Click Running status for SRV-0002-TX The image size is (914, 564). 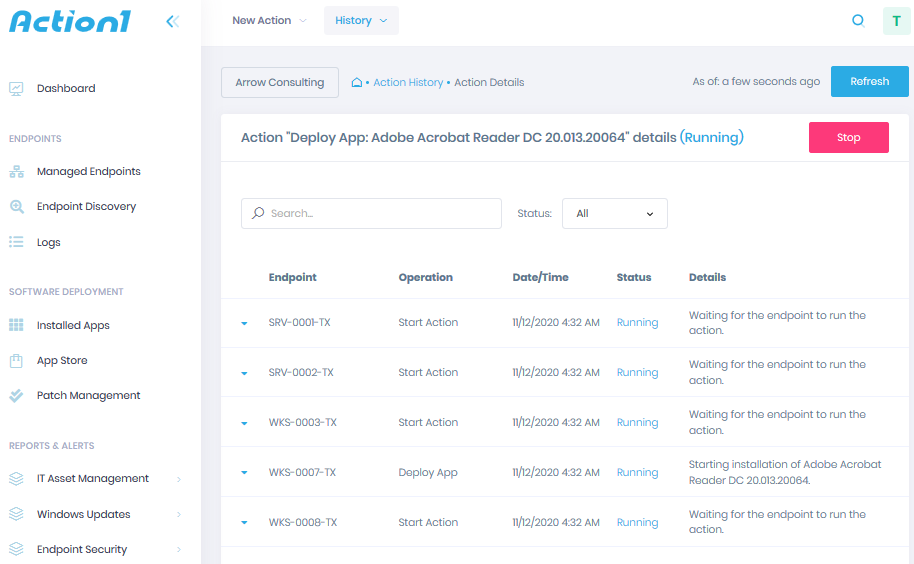pyautogui.click(x=637, y=372)
